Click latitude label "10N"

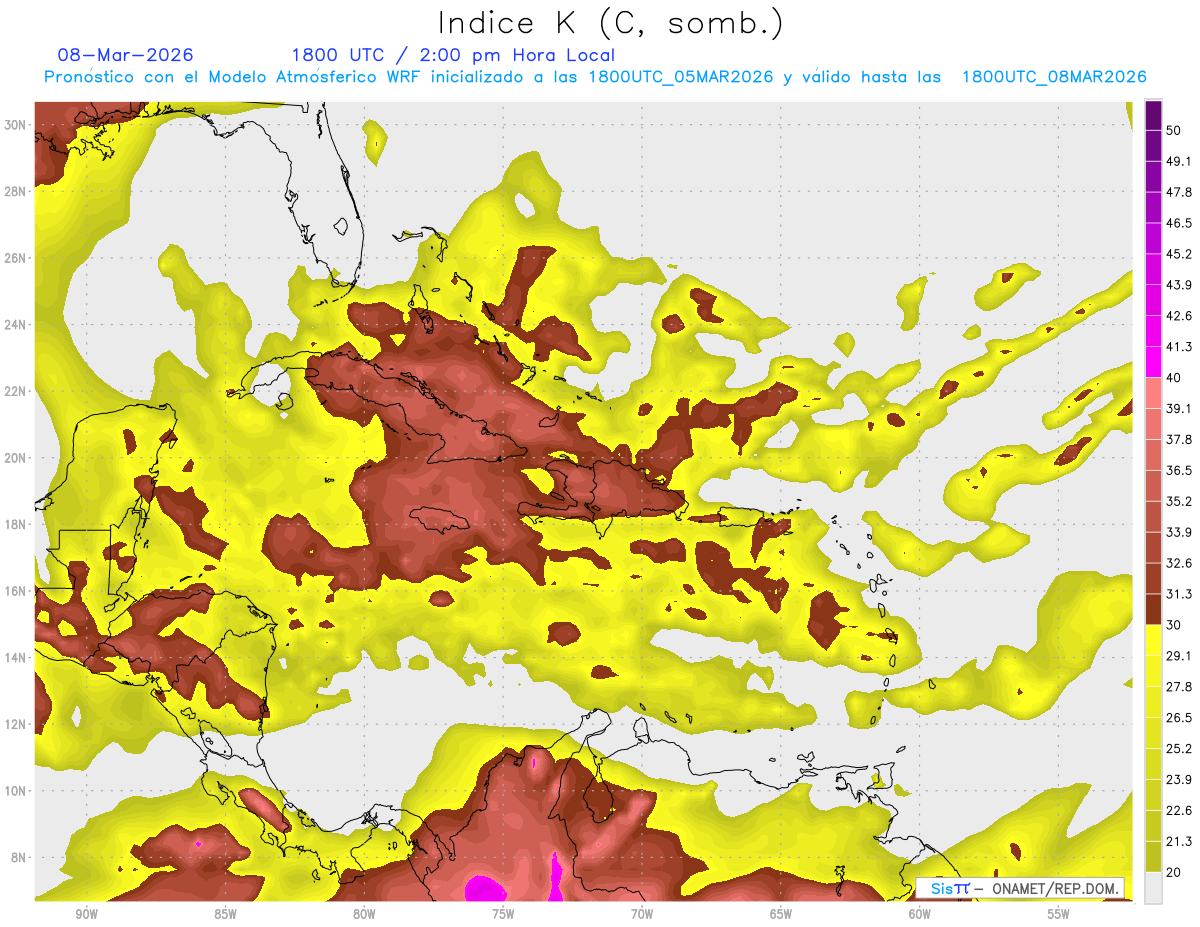[15, 791]
